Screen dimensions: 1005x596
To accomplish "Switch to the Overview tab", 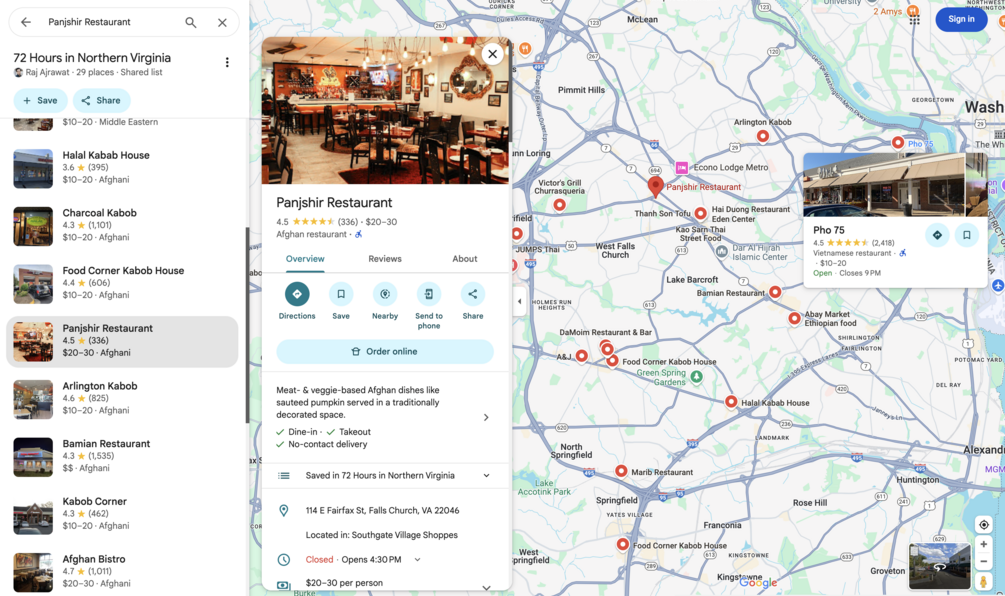I will (305, 259).
